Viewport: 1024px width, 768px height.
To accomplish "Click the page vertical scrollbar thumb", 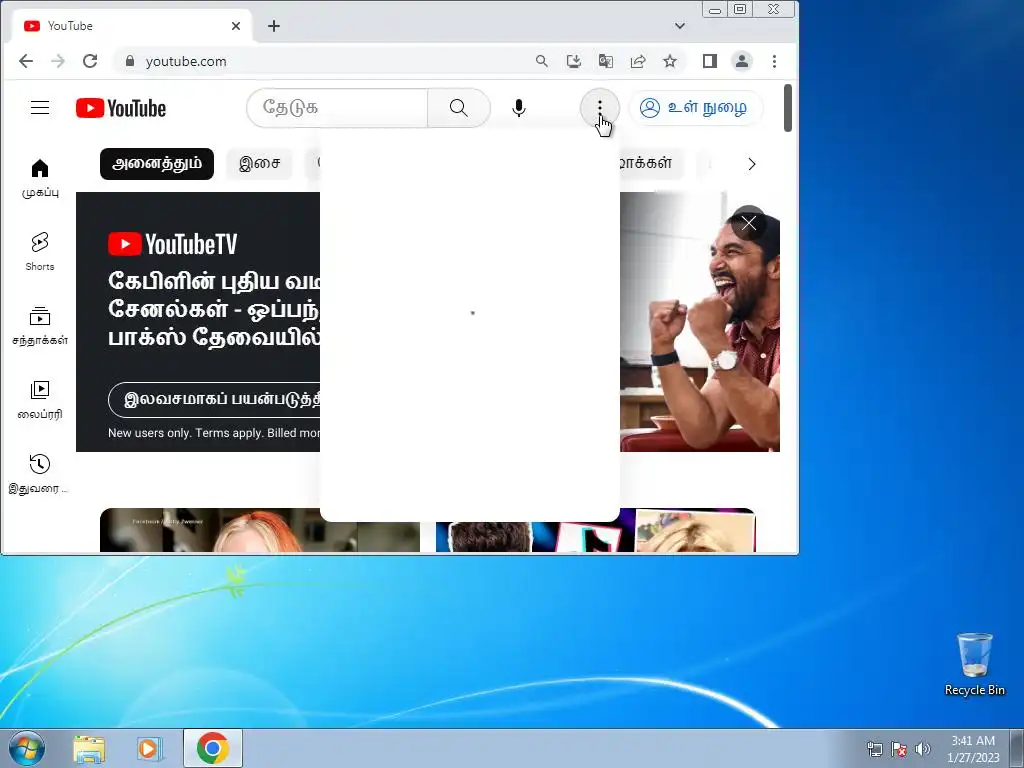I will point(788,108).
